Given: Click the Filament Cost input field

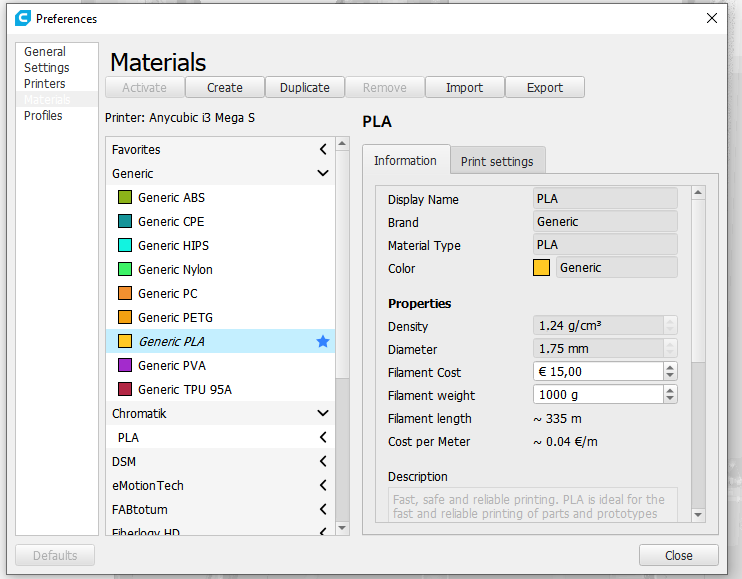Looking at the screenshot, I should coord(598,371).
